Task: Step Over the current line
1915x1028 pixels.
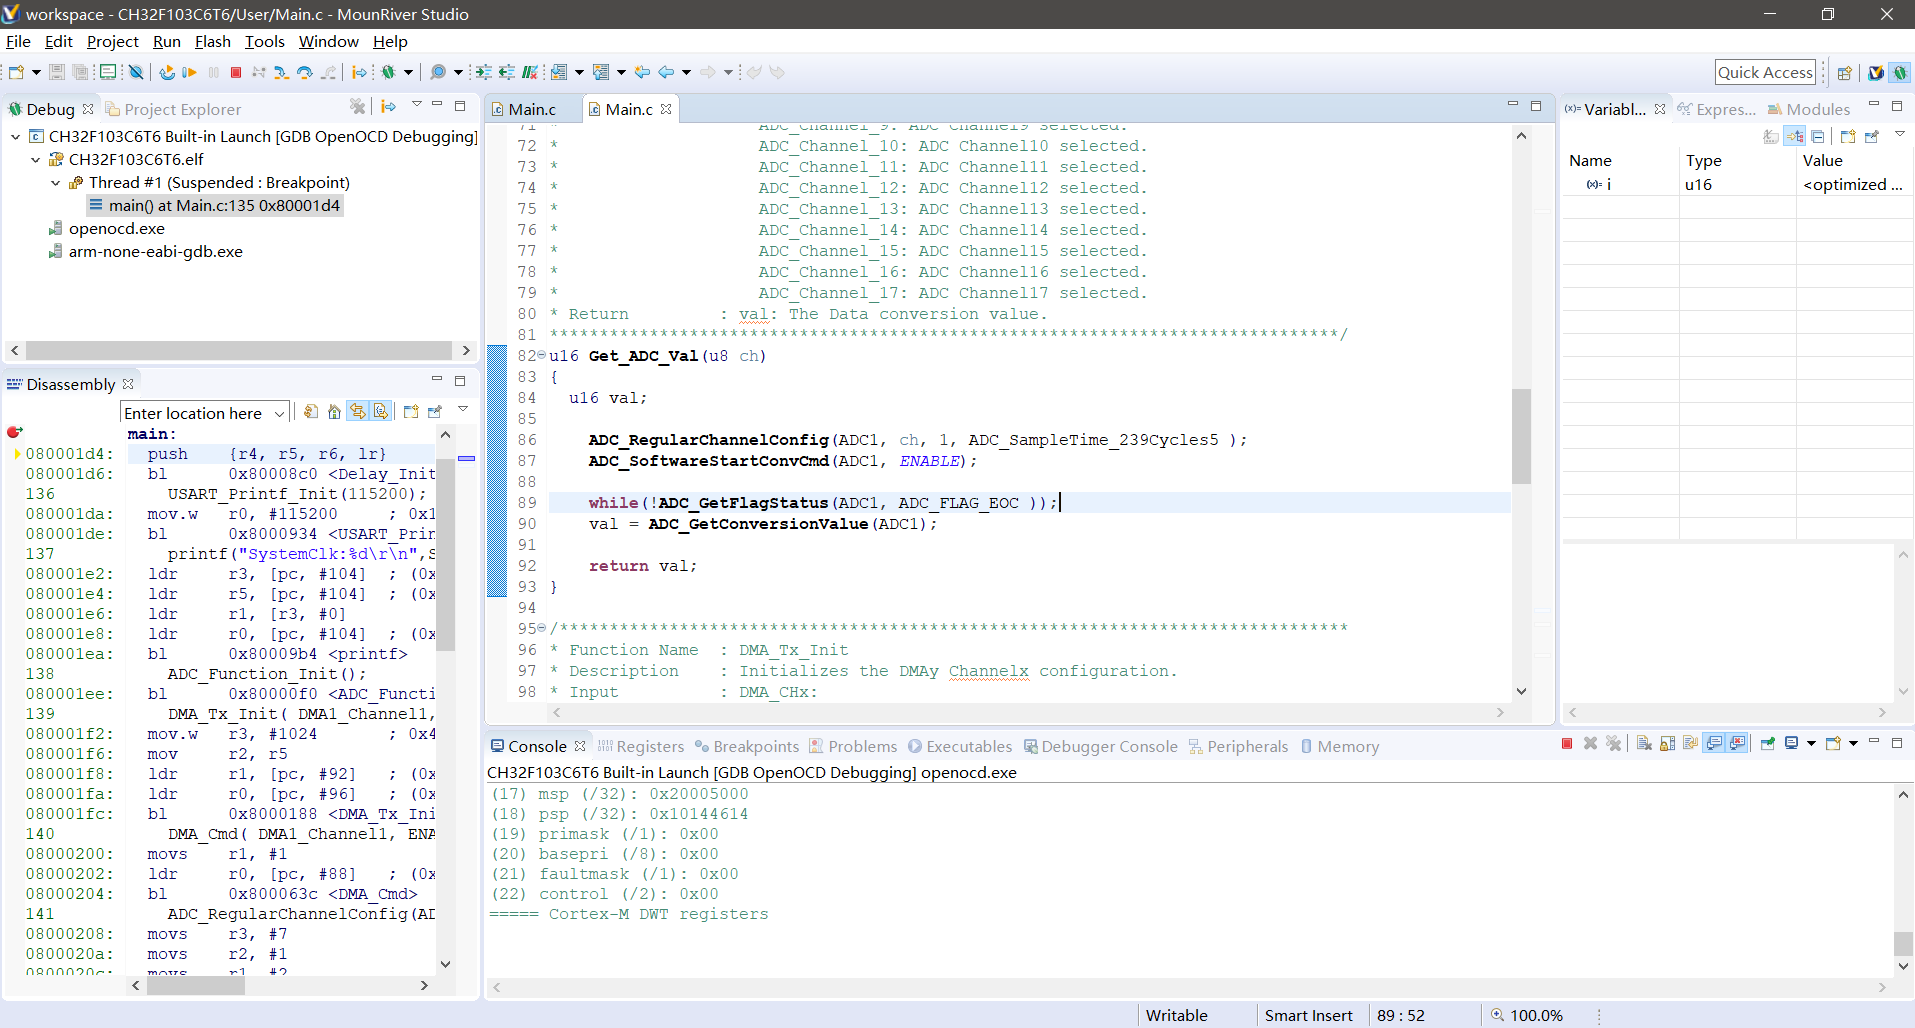Action: (304, 72)
